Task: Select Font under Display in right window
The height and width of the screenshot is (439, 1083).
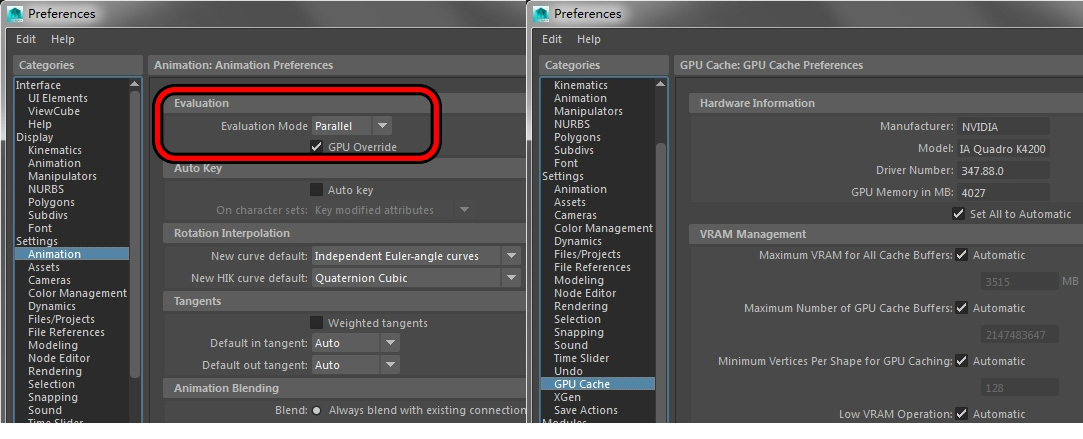Action: click(566, 163)
